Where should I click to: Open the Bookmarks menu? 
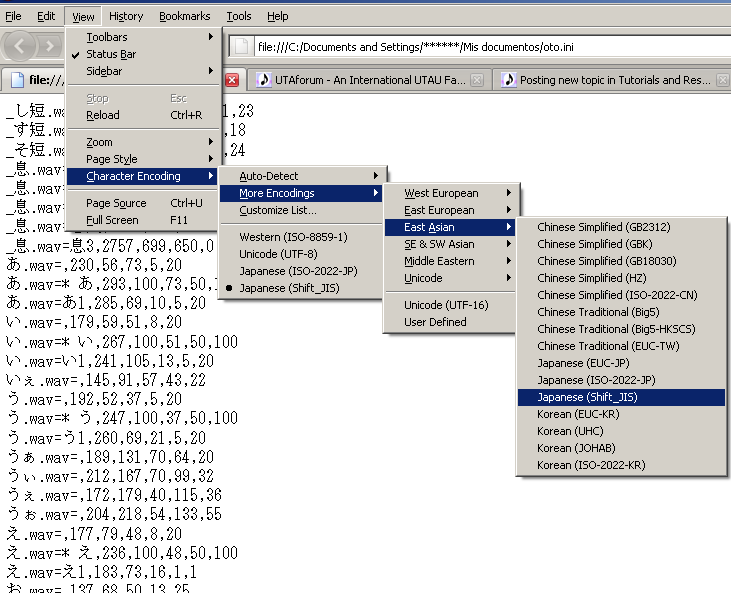click(x=184, y=16)
